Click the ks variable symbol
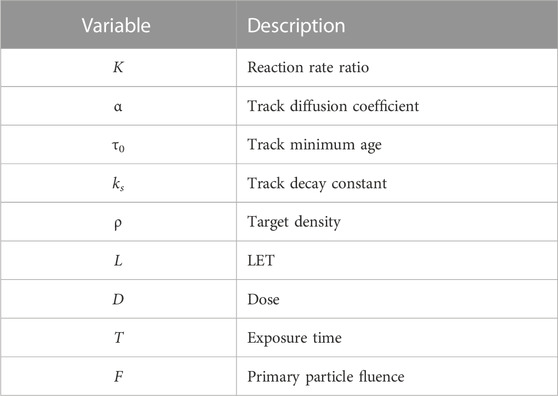The image size is (558, 396). point(118,184)
